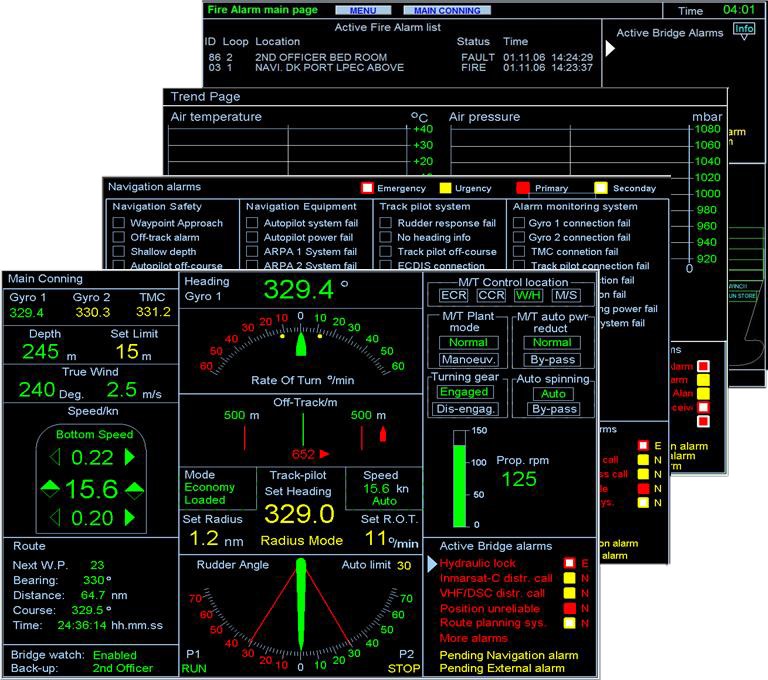
Task: Toggle the Gyro 1 connection fail checkbox
Action: point(519,223)
